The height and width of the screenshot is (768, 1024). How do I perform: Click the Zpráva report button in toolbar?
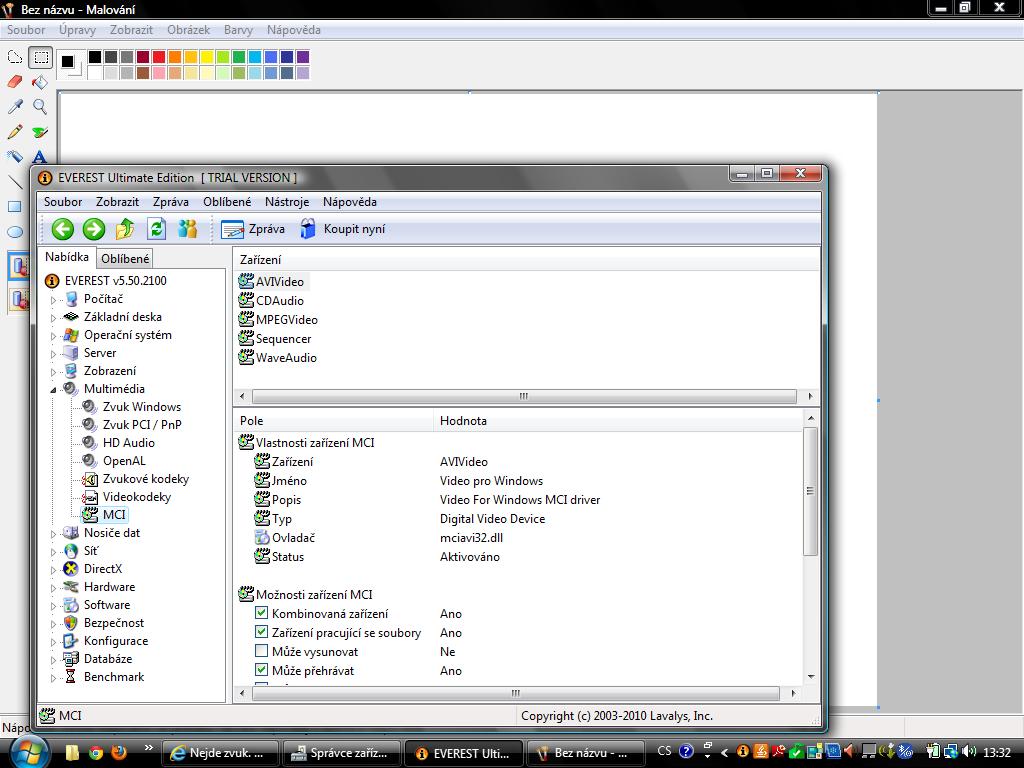point(253,229)
